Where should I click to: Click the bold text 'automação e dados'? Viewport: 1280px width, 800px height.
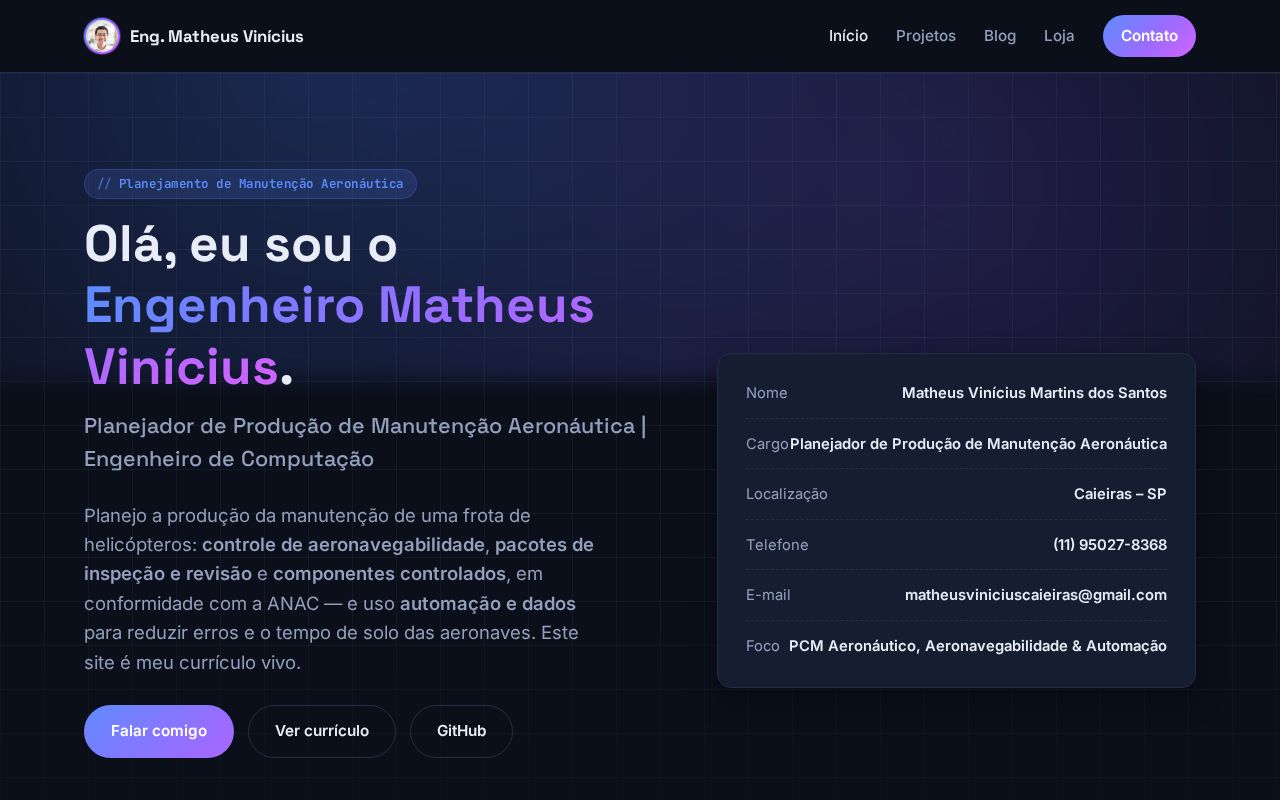pyautogui.click(x=488, y=604)
